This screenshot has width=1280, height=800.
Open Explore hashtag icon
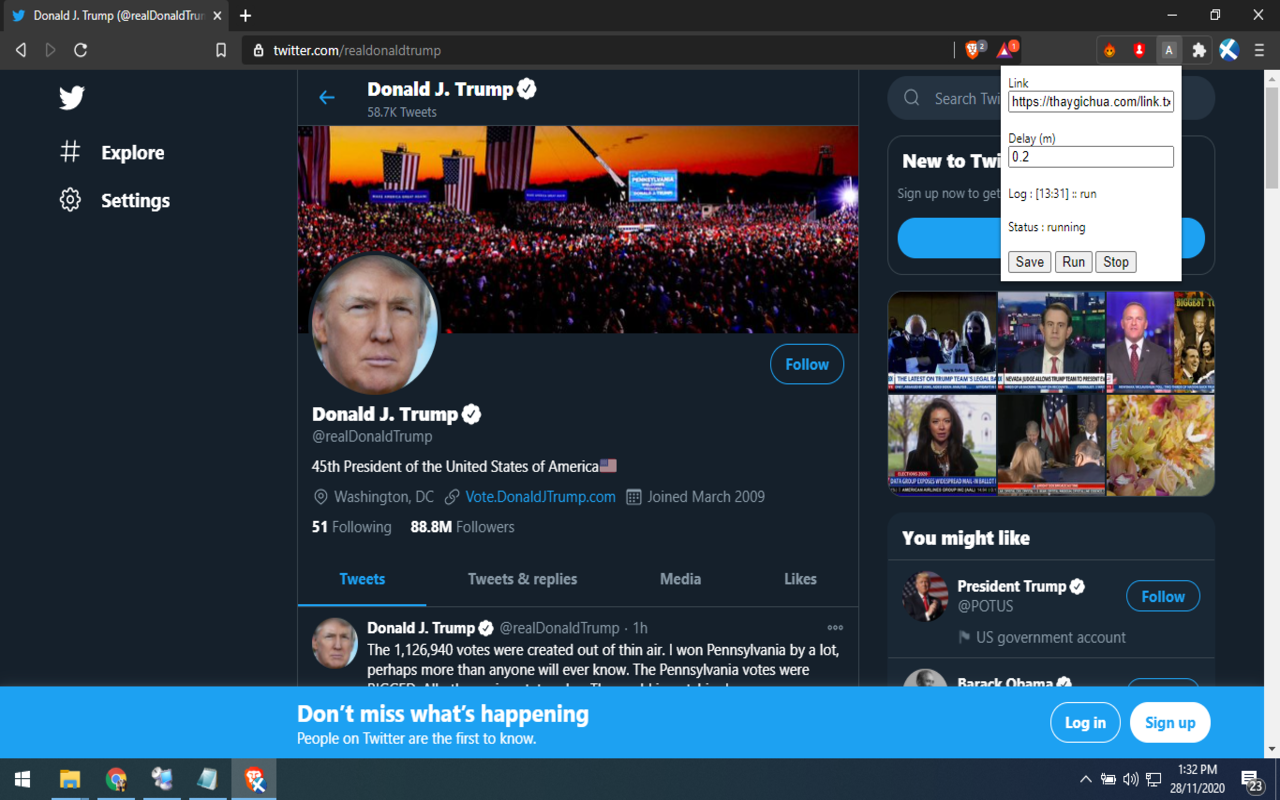tap(70, 152)
